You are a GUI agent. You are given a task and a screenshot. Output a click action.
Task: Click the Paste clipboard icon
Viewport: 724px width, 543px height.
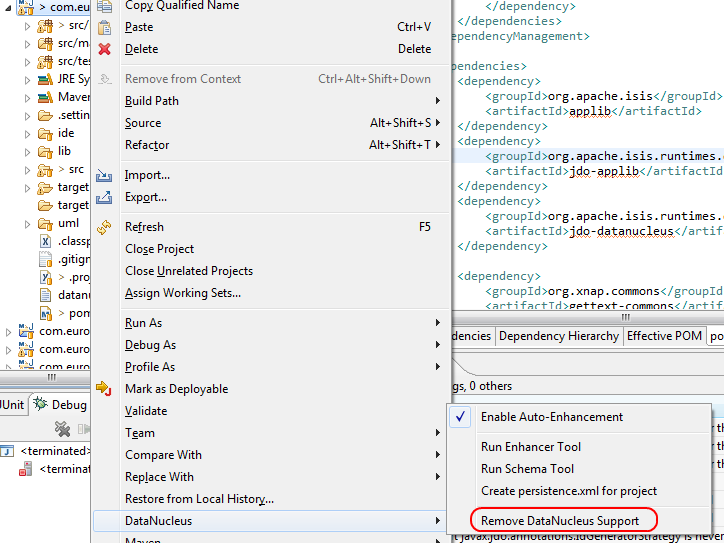104,27
